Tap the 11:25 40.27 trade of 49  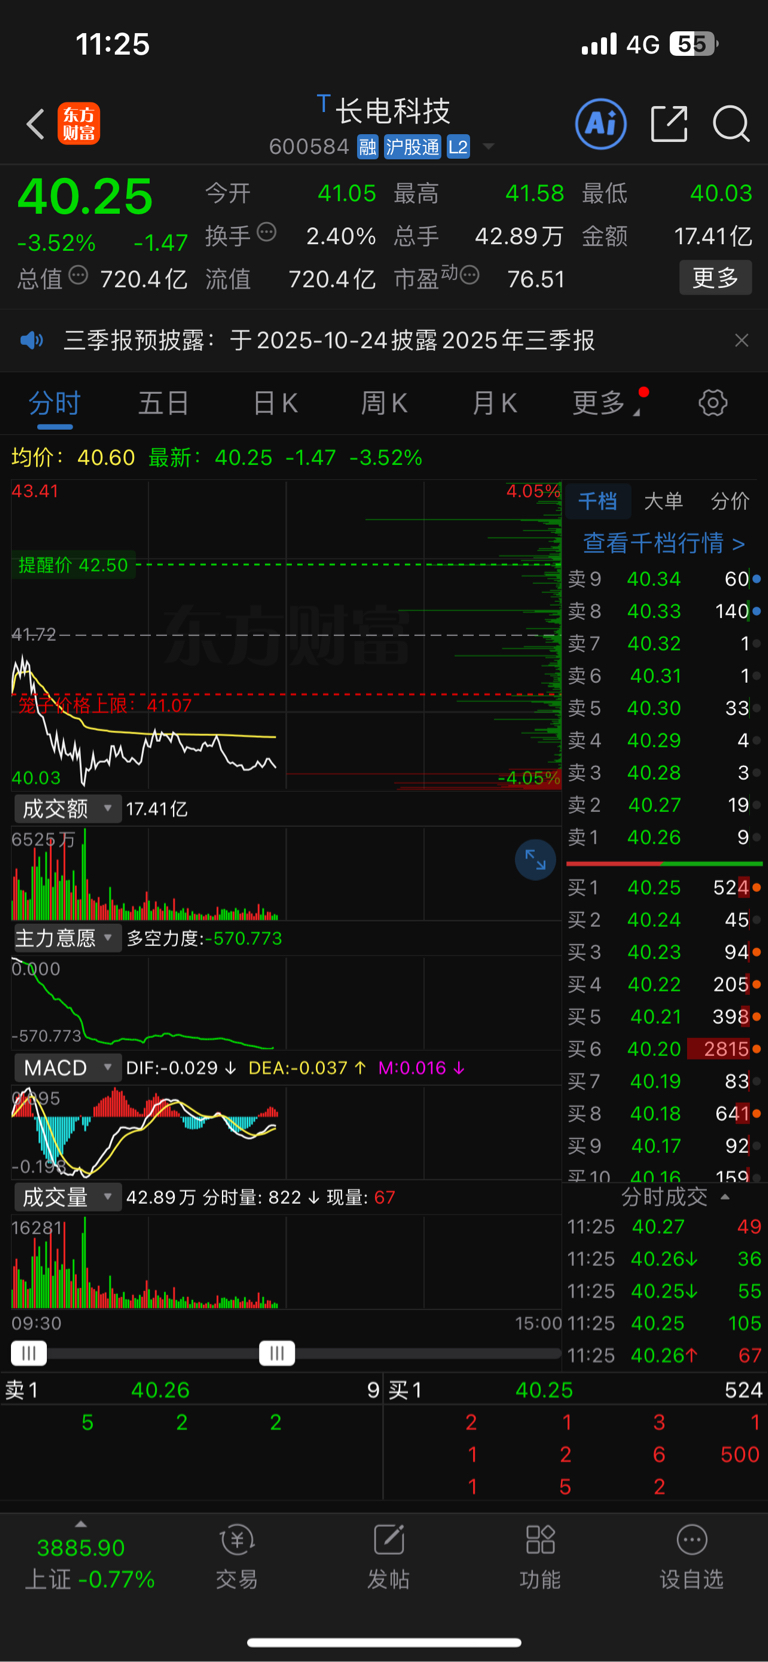point(664,1226)
